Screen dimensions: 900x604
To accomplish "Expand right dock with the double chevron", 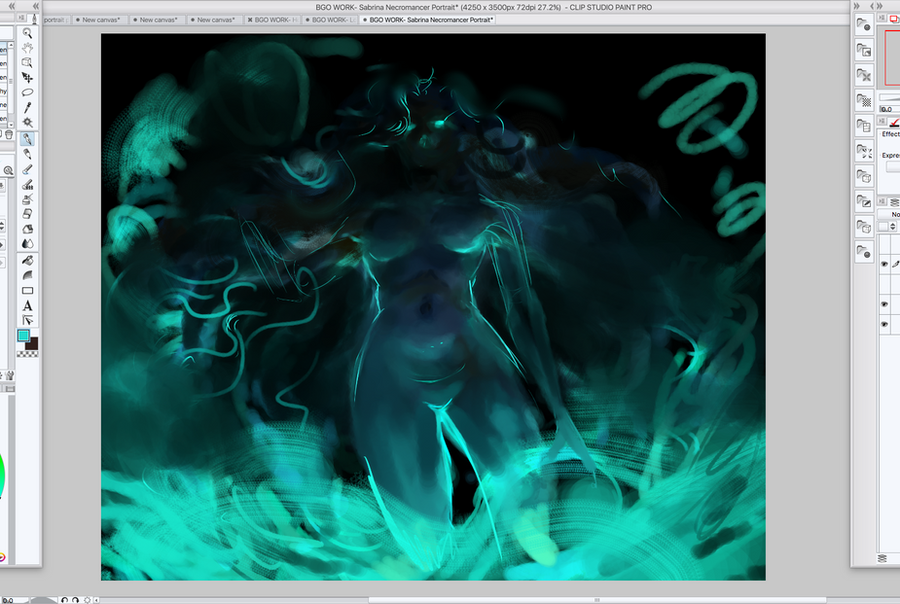I will point(856,6).
